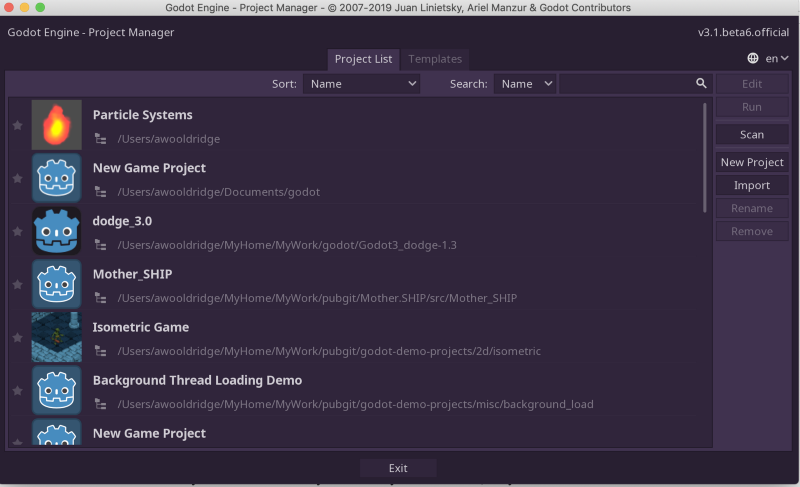Click the Run button
Viewport: 800px width, 487px height.
click(752, 107)
